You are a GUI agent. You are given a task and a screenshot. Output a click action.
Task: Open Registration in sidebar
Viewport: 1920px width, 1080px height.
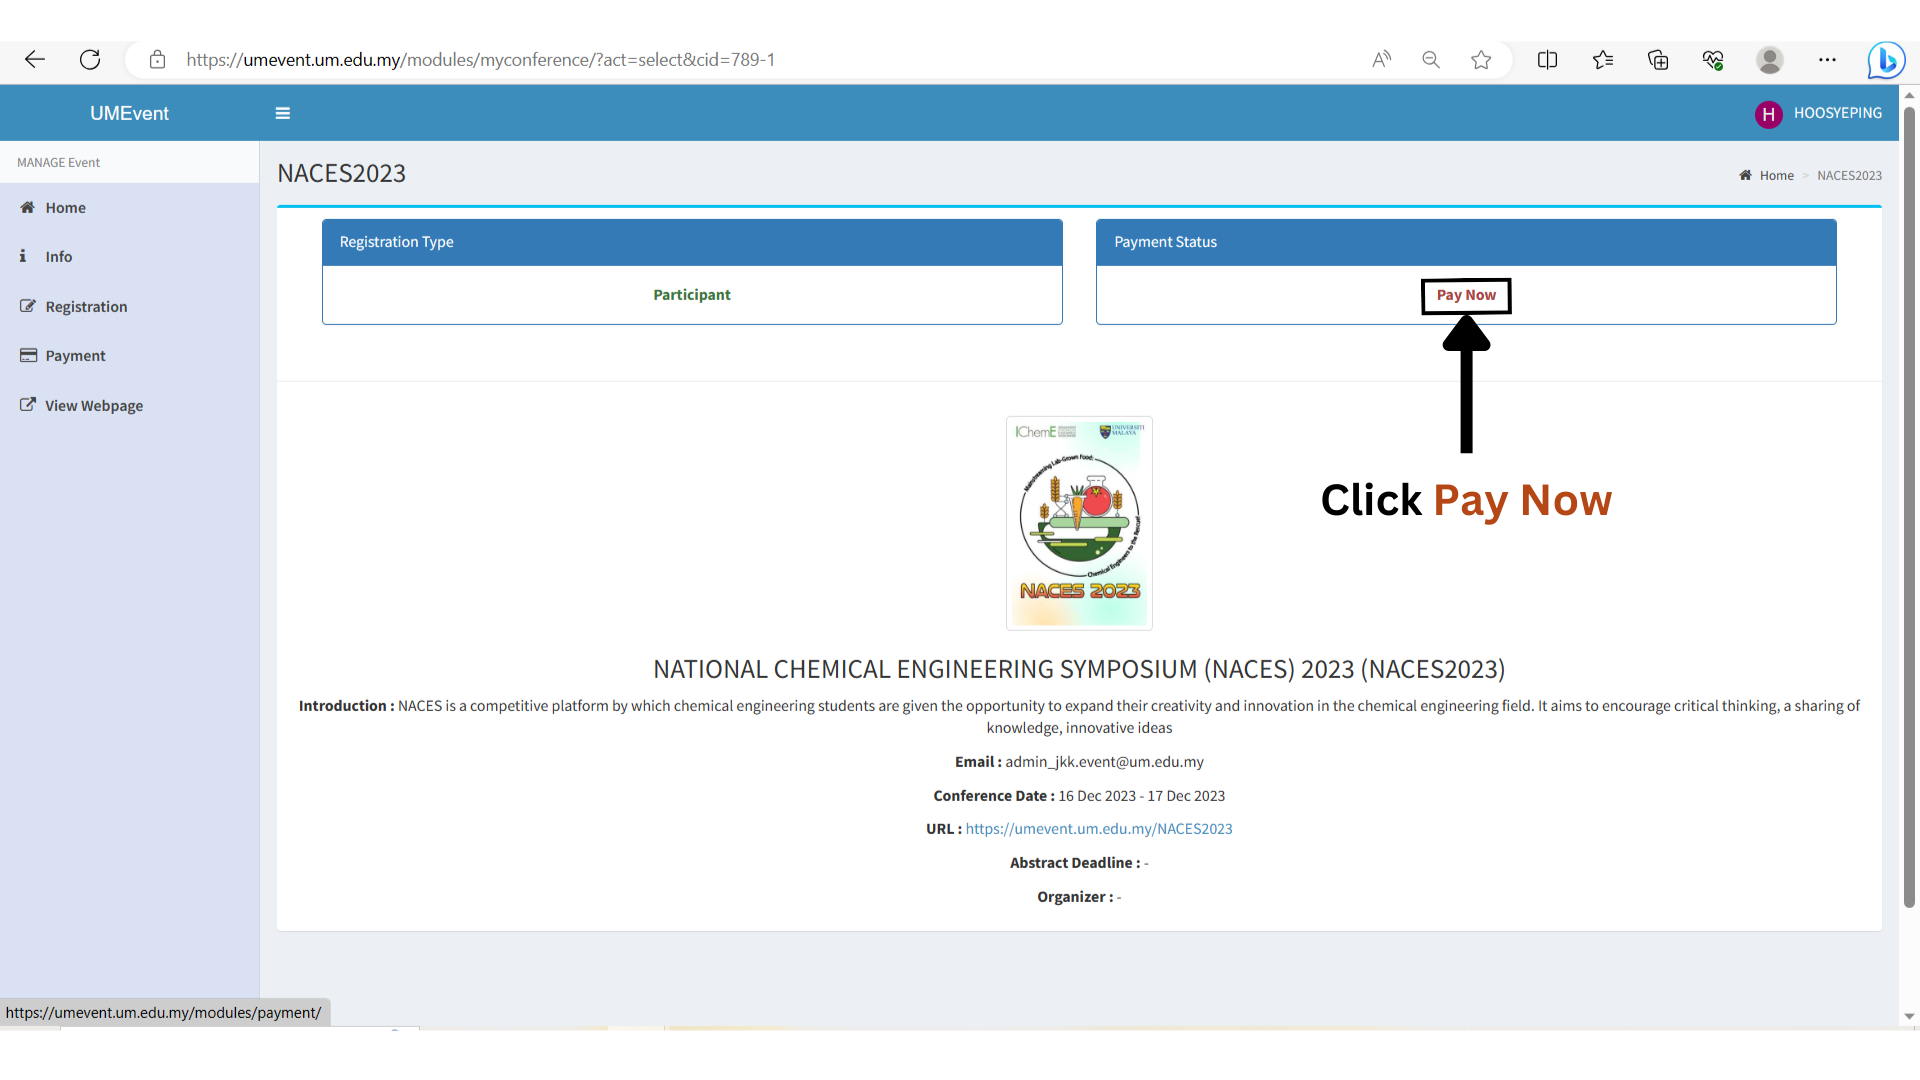point(86,307)
